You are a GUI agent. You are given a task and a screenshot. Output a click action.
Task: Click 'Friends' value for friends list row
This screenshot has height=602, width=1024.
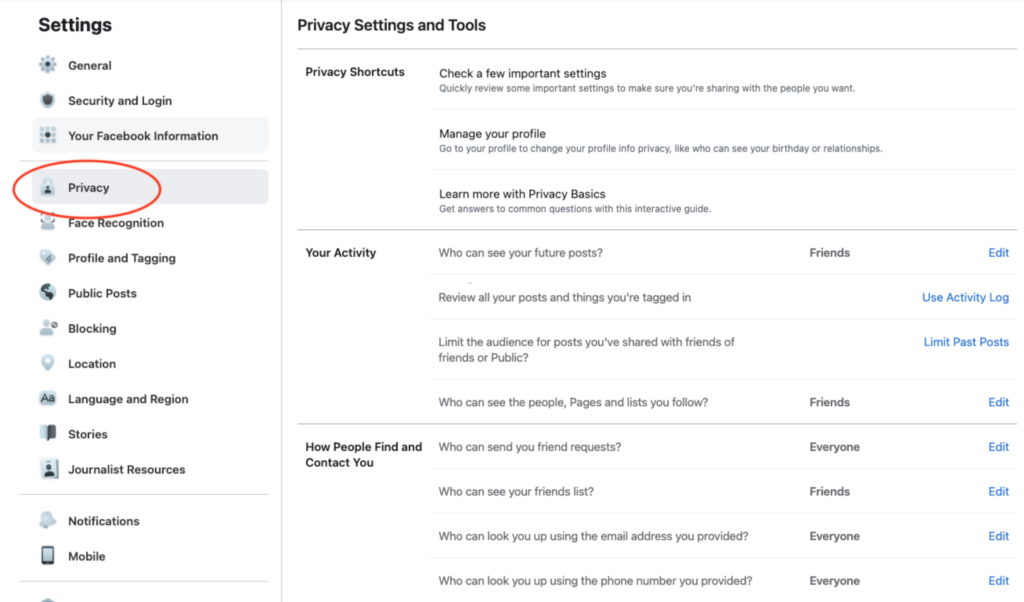click(829, 491)
